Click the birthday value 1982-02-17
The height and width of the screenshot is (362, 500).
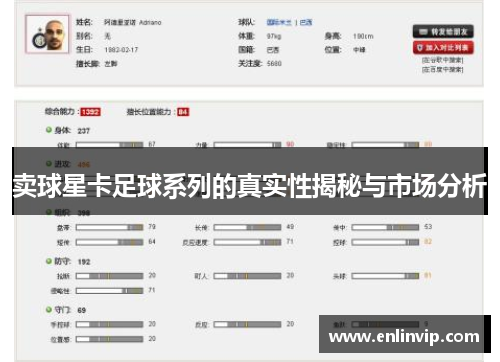[121, 50]
